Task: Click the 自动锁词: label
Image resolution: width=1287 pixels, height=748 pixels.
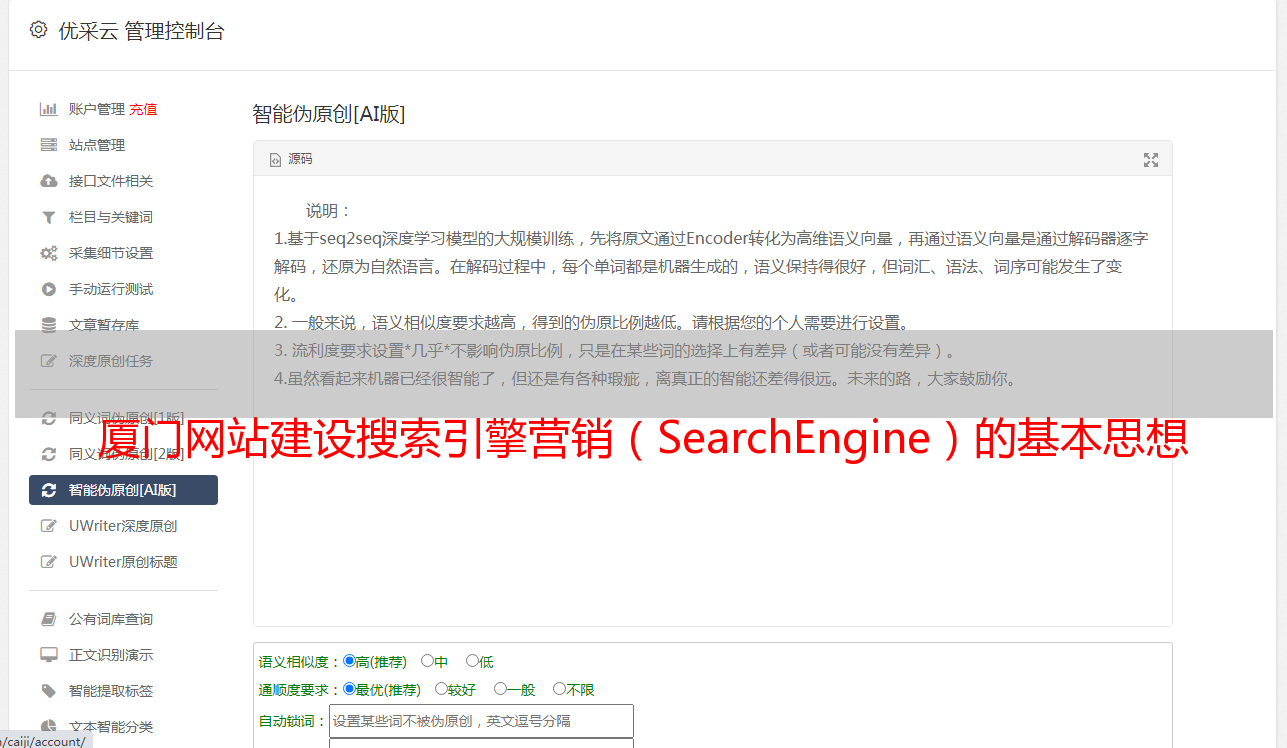Action: coord(293,721)
